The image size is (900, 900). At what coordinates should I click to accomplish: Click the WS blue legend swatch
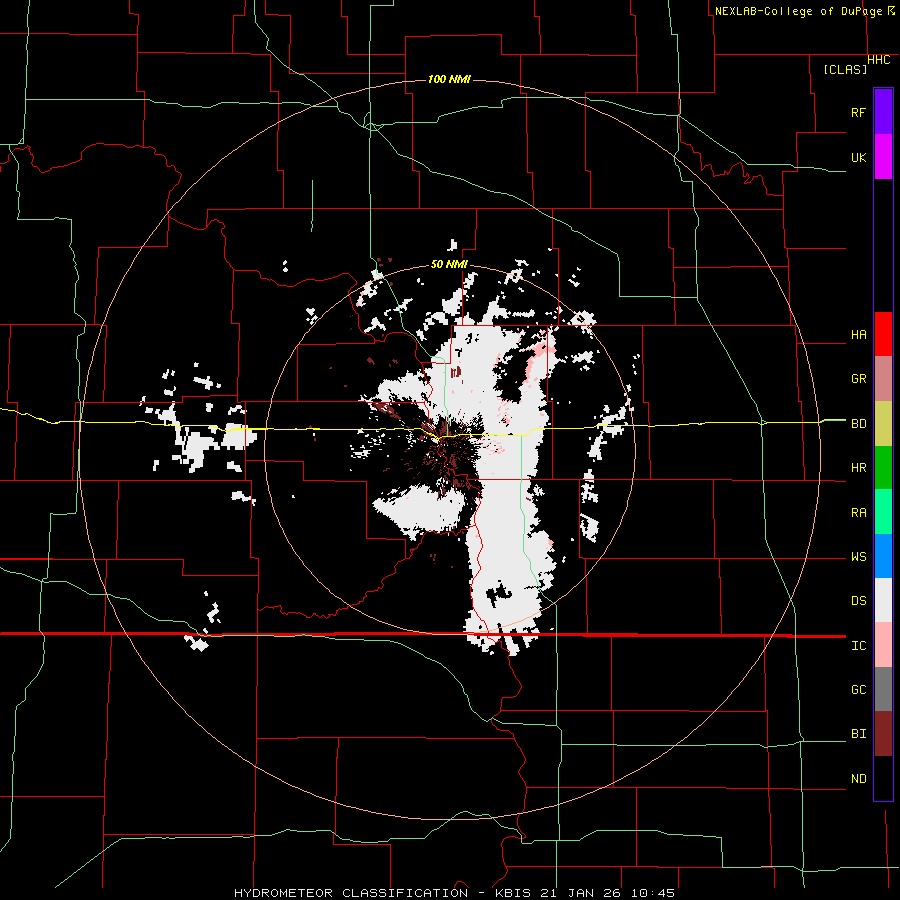pos(883,556)
